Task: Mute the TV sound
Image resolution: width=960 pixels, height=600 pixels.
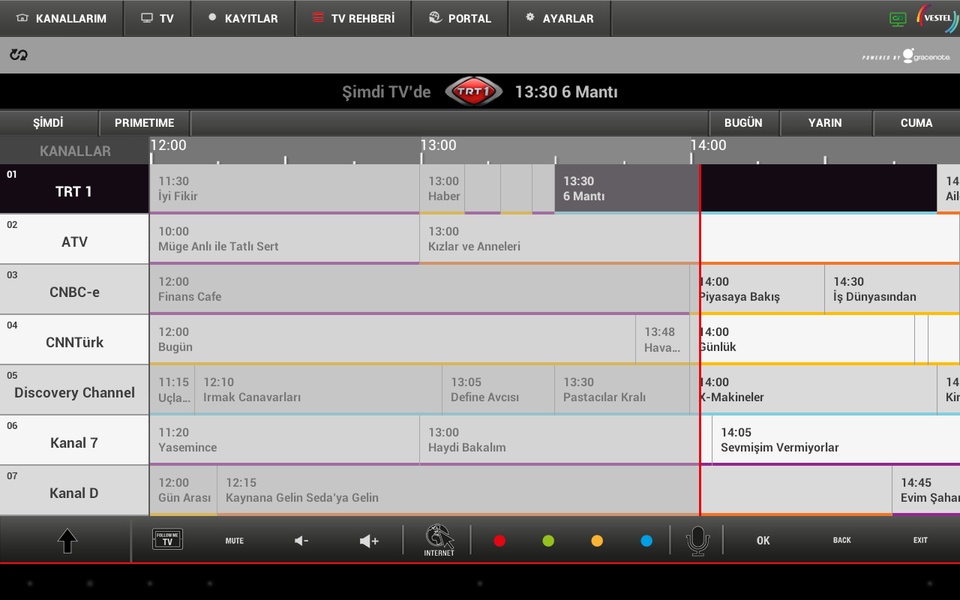Action: pos(234,541)
